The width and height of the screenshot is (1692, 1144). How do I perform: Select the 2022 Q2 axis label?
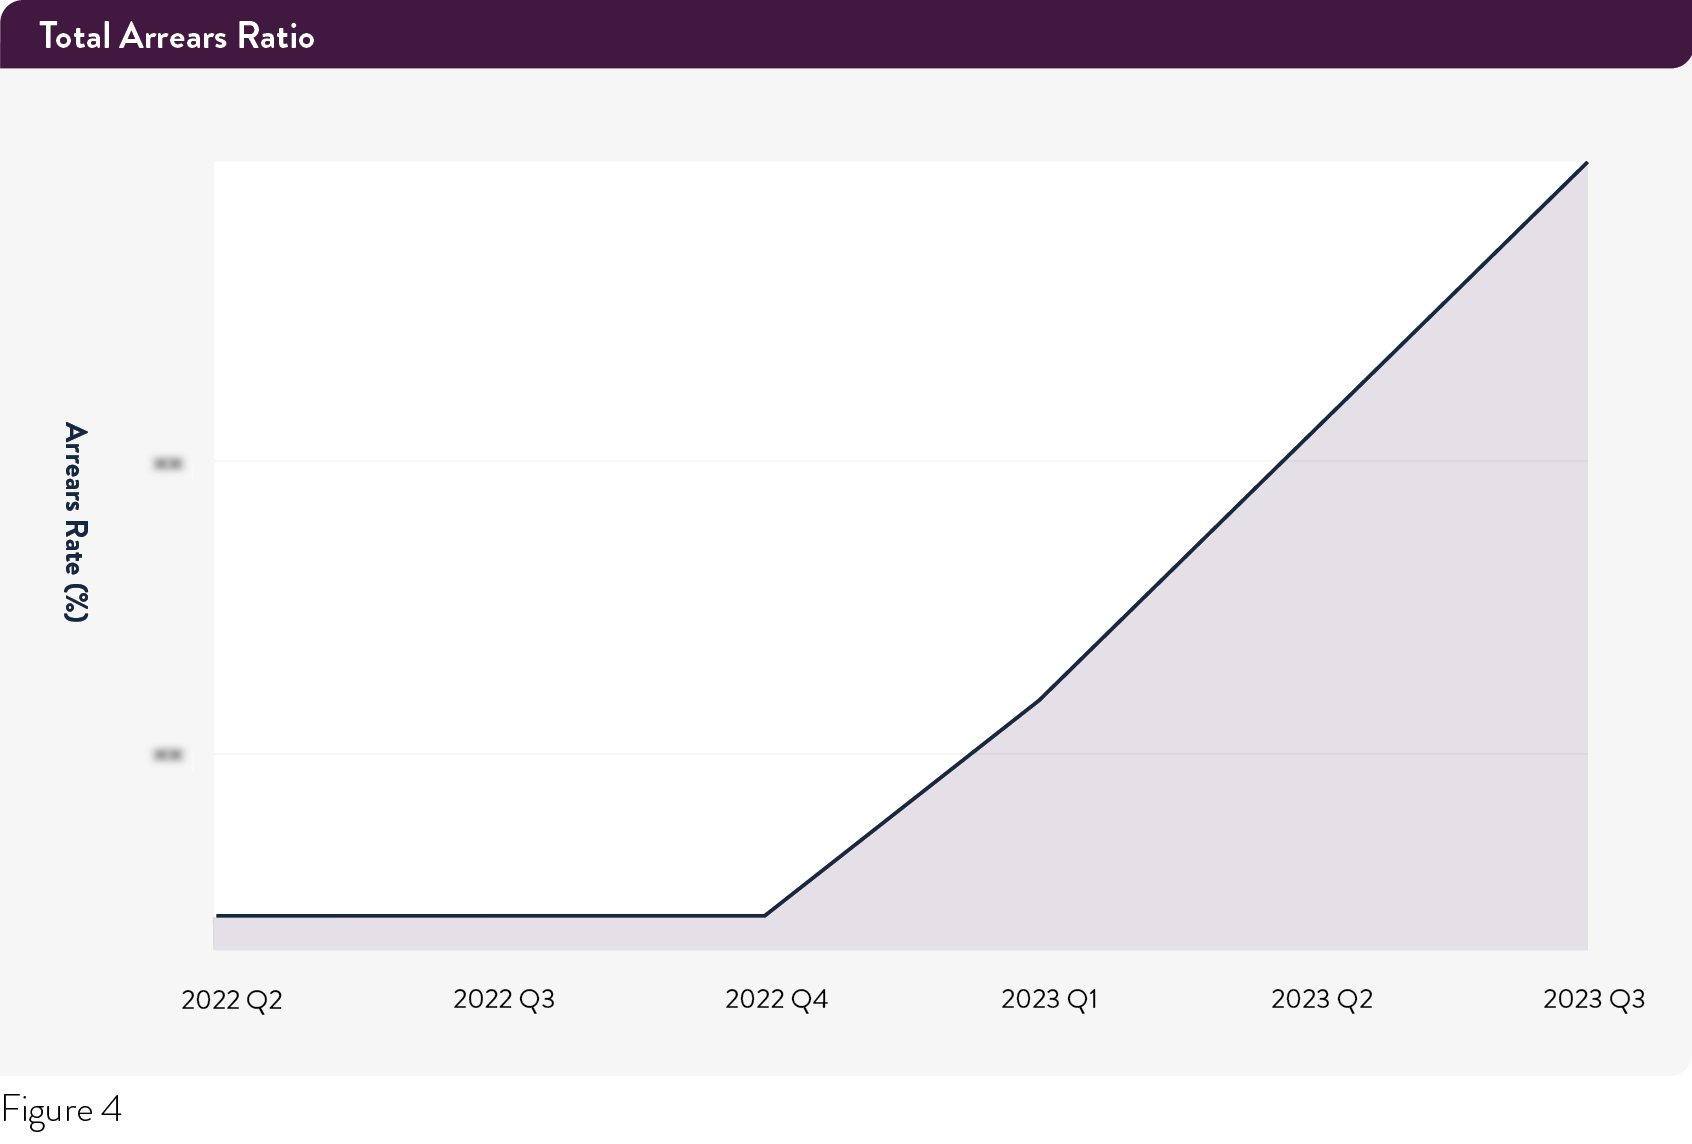233,998
